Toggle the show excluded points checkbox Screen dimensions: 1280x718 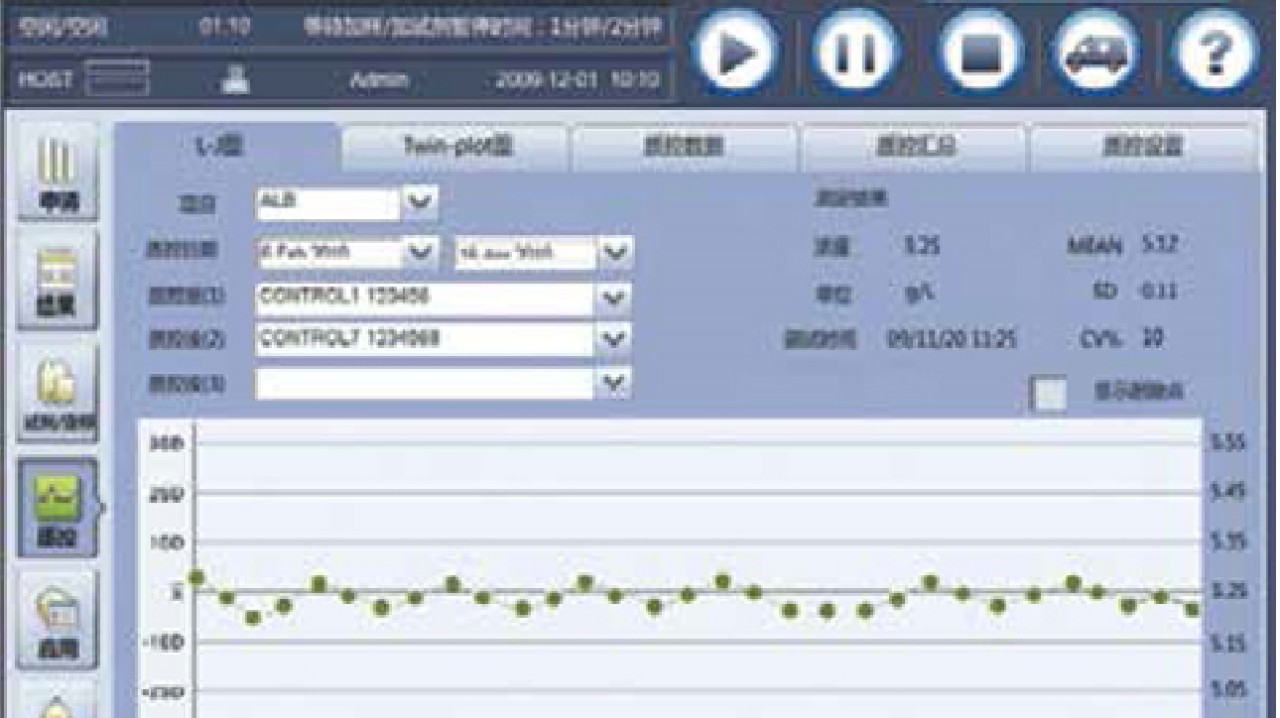click(1049, 393)
